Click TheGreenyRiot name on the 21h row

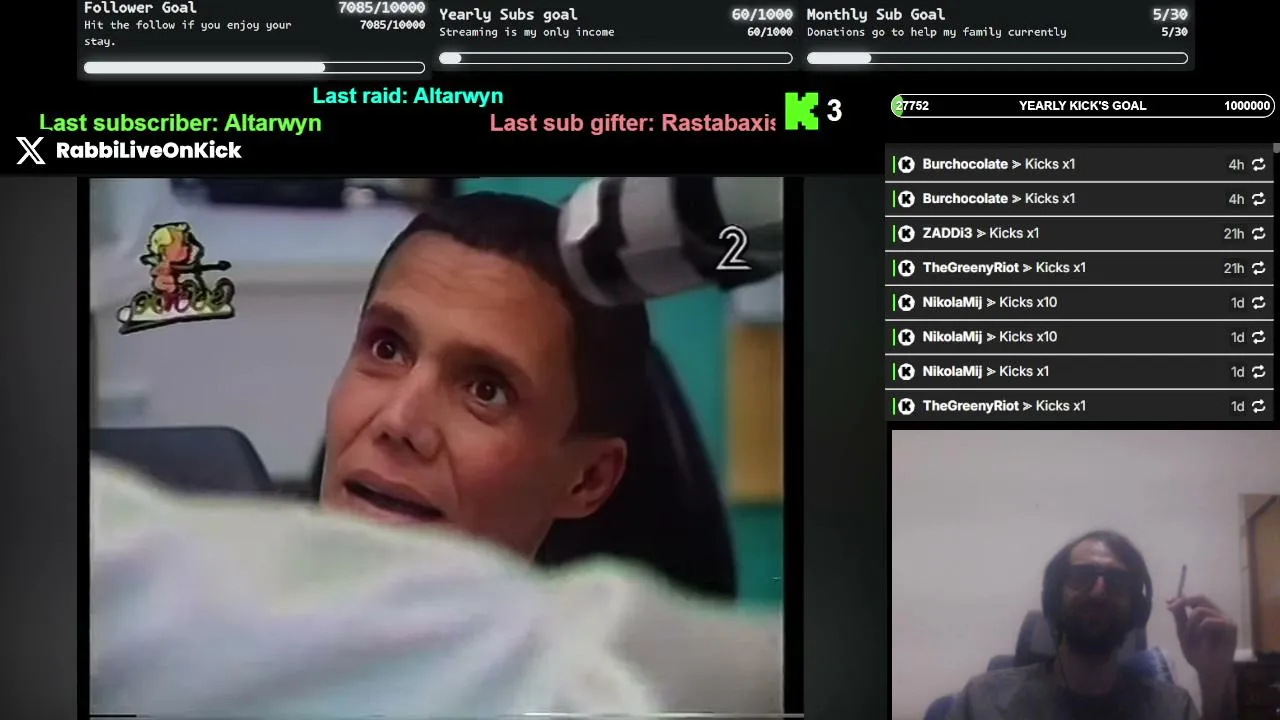tap(970, 268)
